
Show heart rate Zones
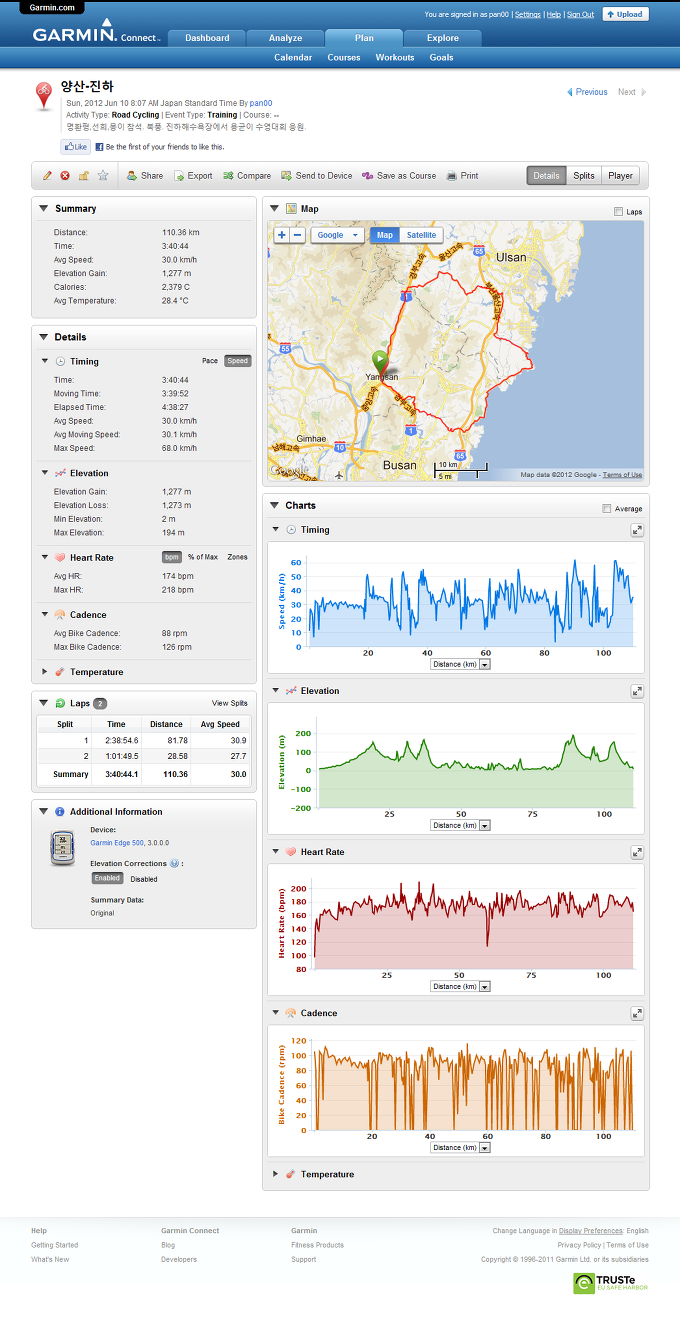coord(237,557)
